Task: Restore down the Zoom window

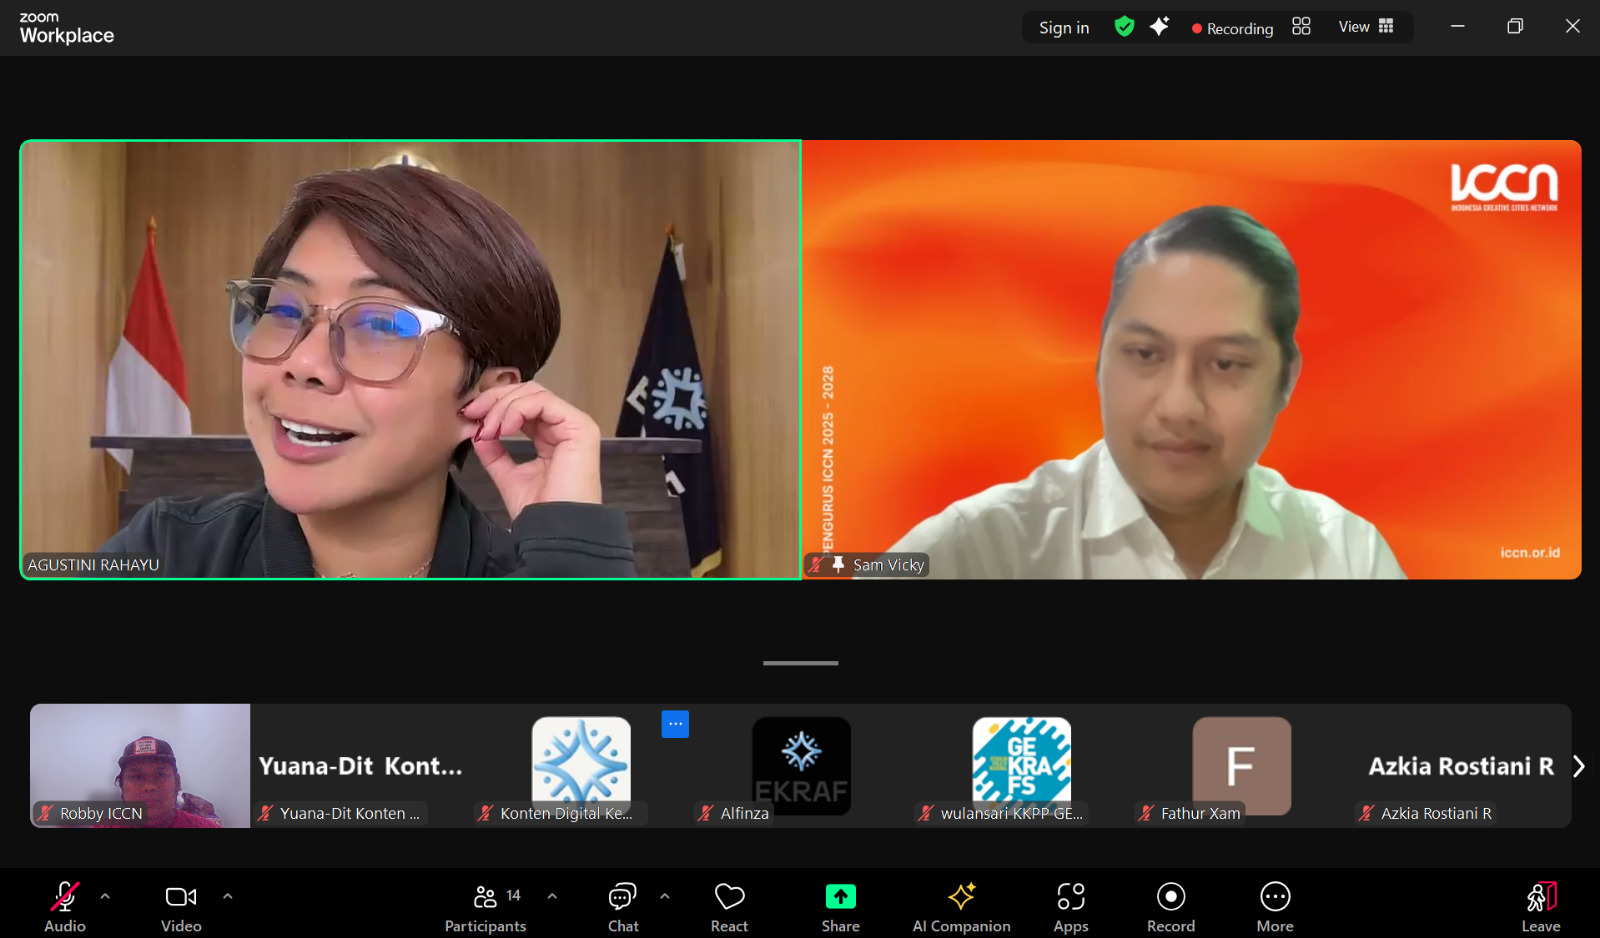Action: pyautogui.click(x=1515, y=26)
